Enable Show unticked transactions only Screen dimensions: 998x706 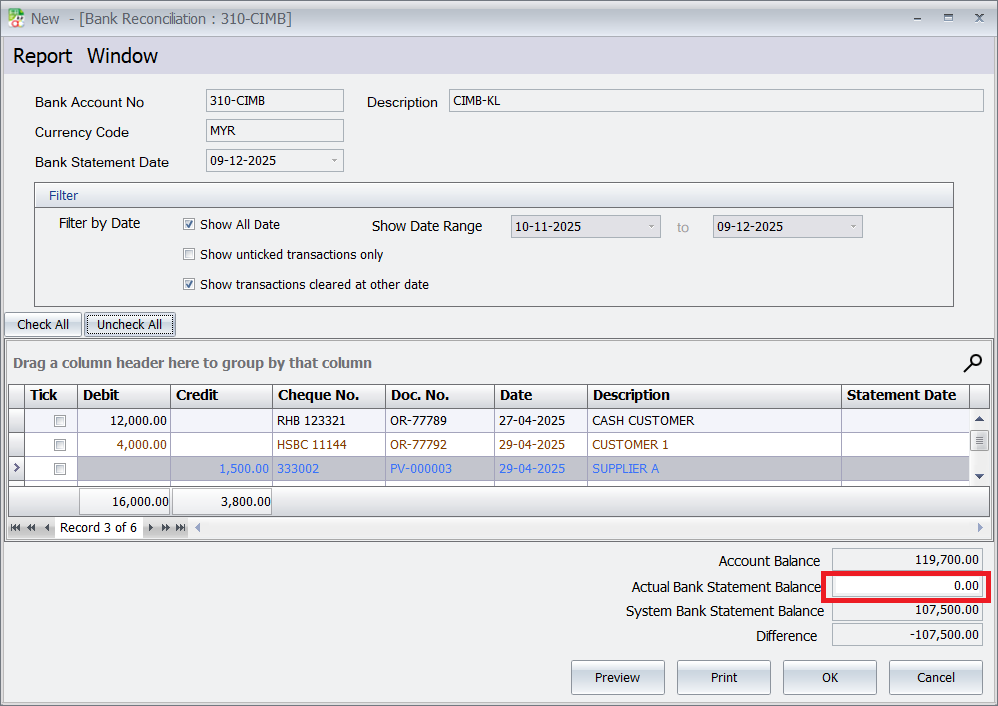click(x=189, y=254)
